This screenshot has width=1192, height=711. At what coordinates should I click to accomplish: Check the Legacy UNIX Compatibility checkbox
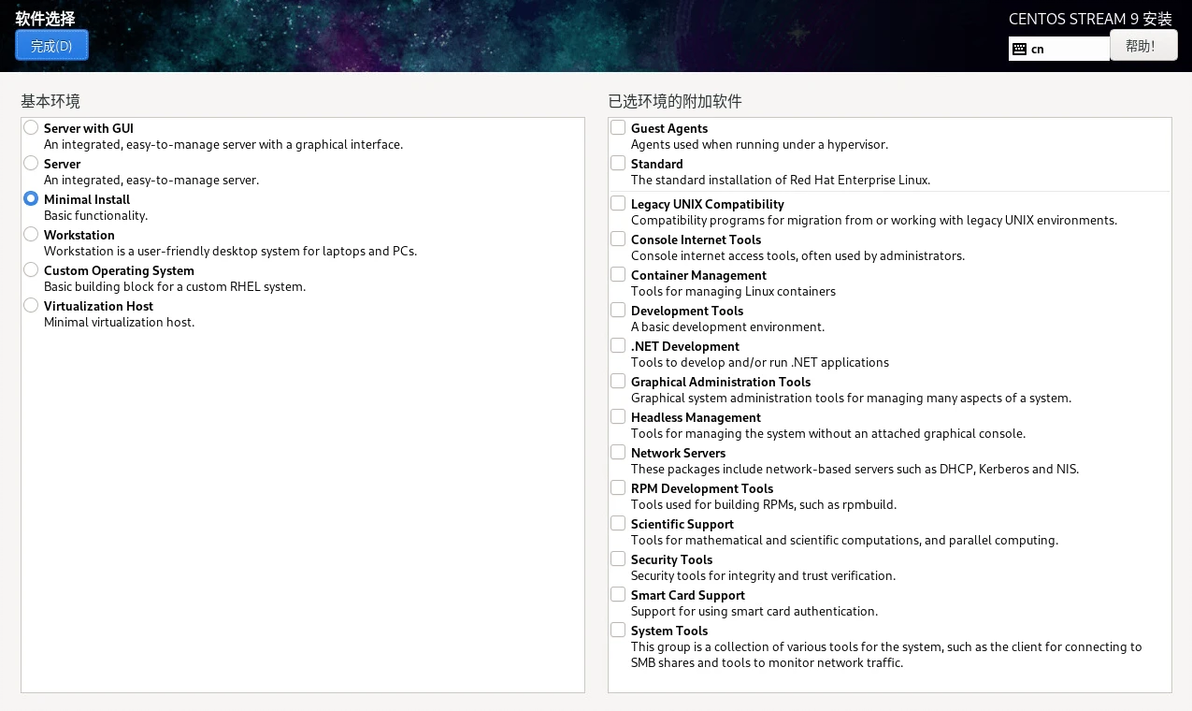(x=618, y=203)
